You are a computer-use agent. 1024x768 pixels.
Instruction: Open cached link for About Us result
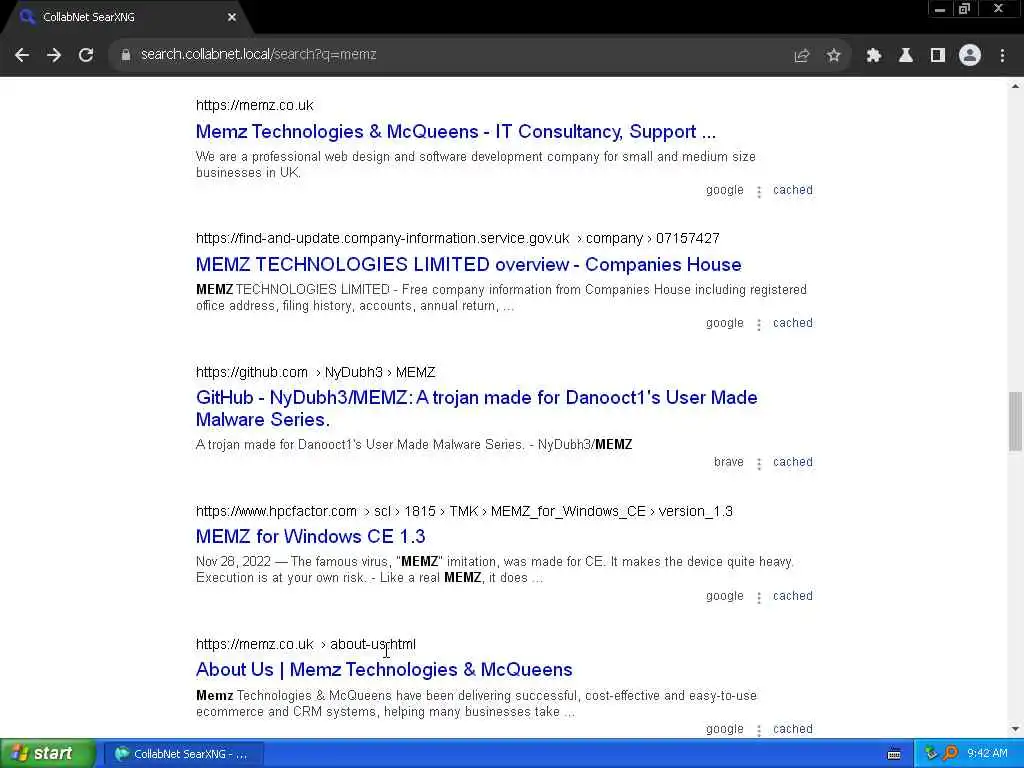(x=793, y=729)
